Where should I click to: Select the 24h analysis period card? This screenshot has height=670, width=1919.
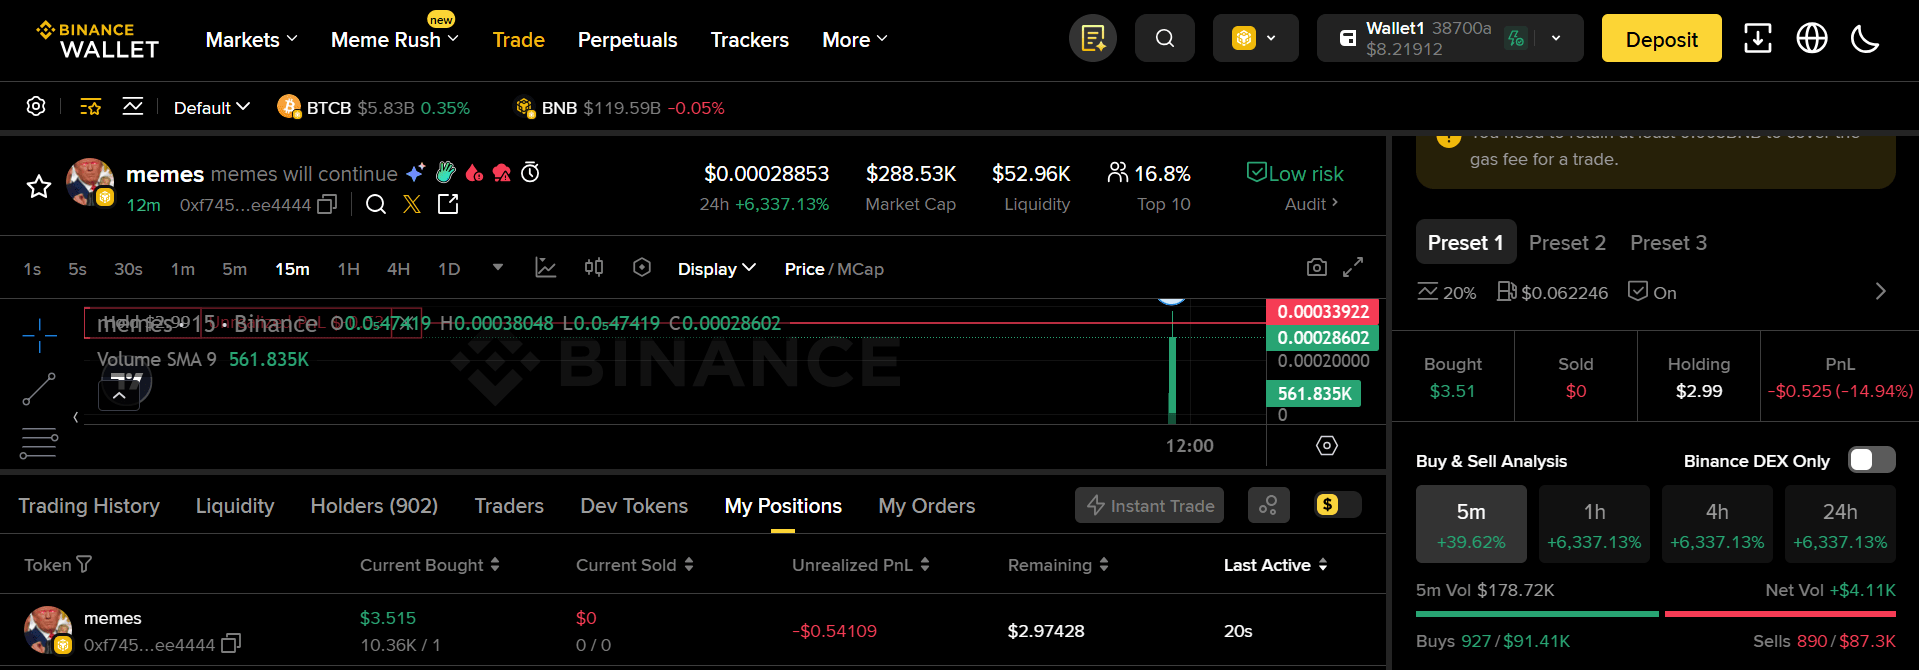(x=1840, y=524)
